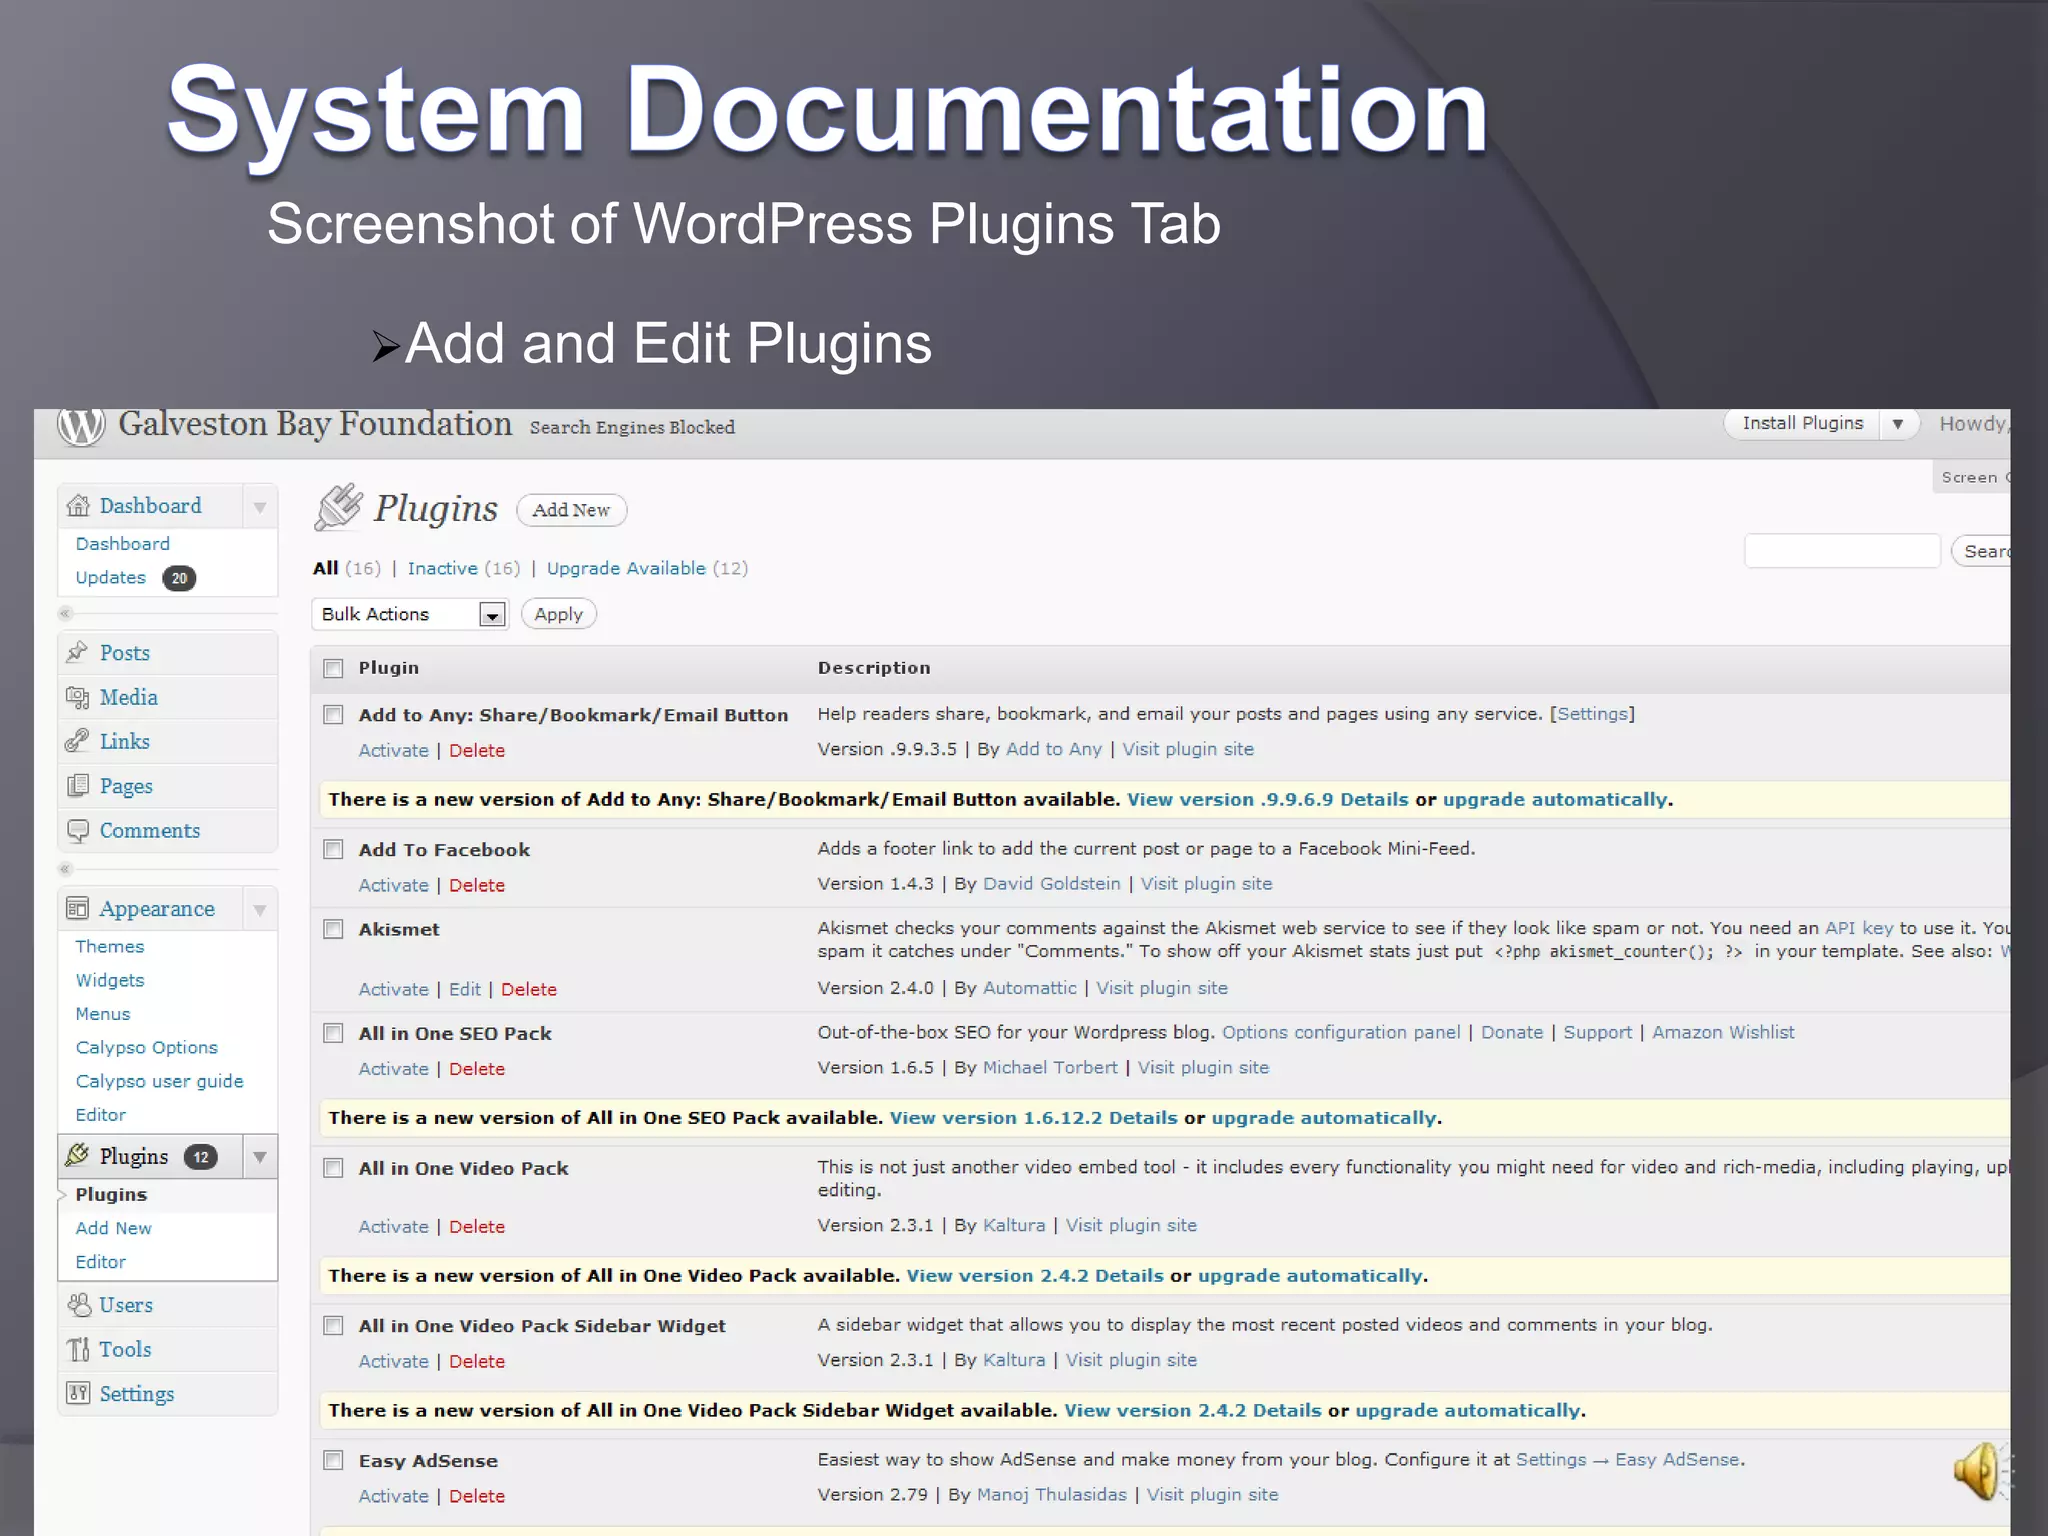The image size is (2048, 1536).
Task: Open Add New under Plugins menu
Action: (x=114, y=1228)
